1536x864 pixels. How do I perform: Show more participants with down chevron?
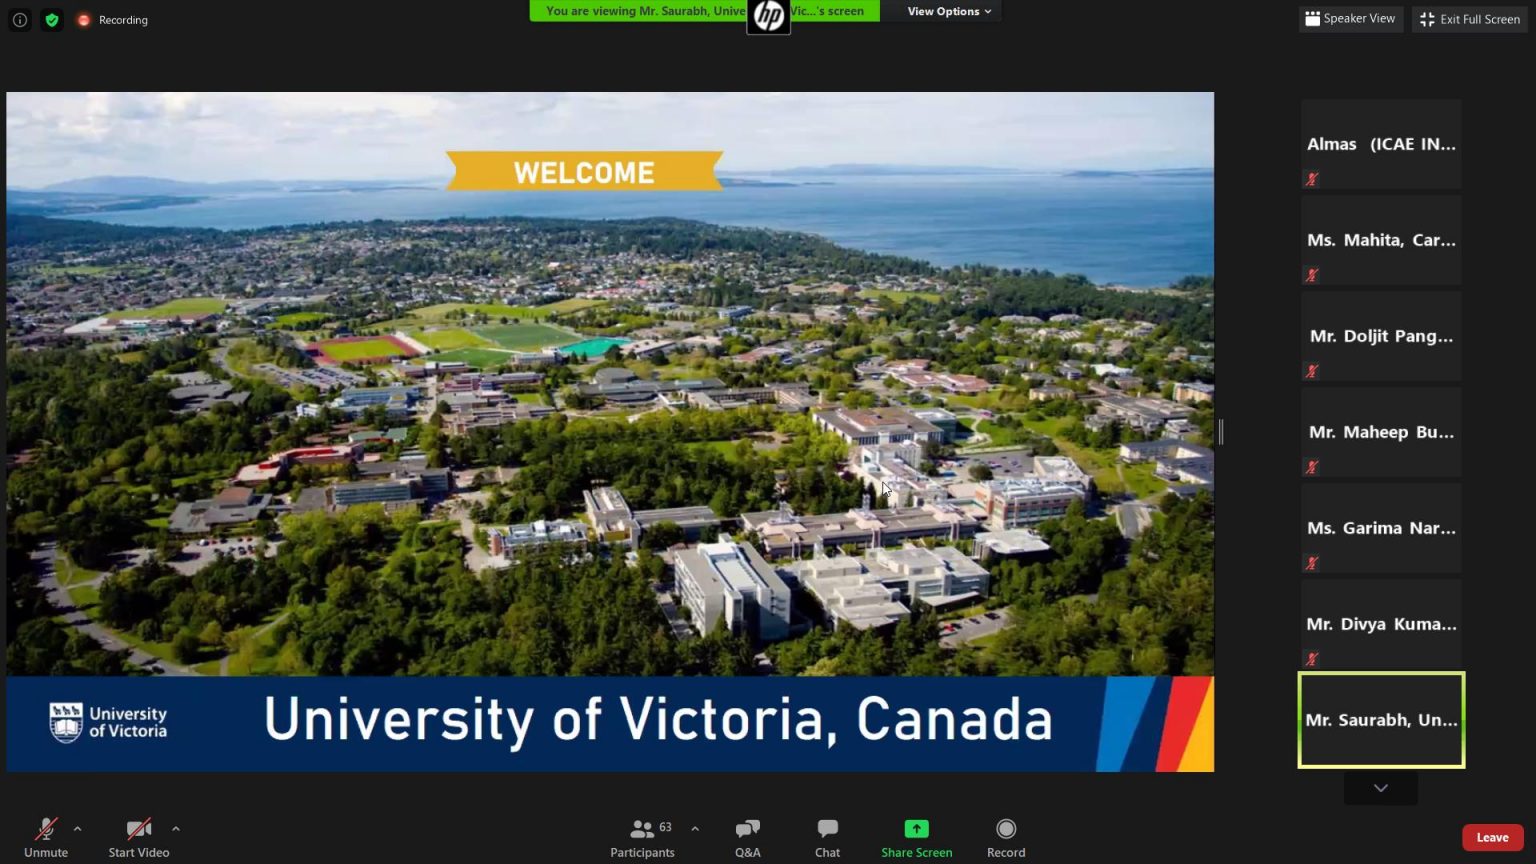pyautogui.click(x=1381, y=788)
